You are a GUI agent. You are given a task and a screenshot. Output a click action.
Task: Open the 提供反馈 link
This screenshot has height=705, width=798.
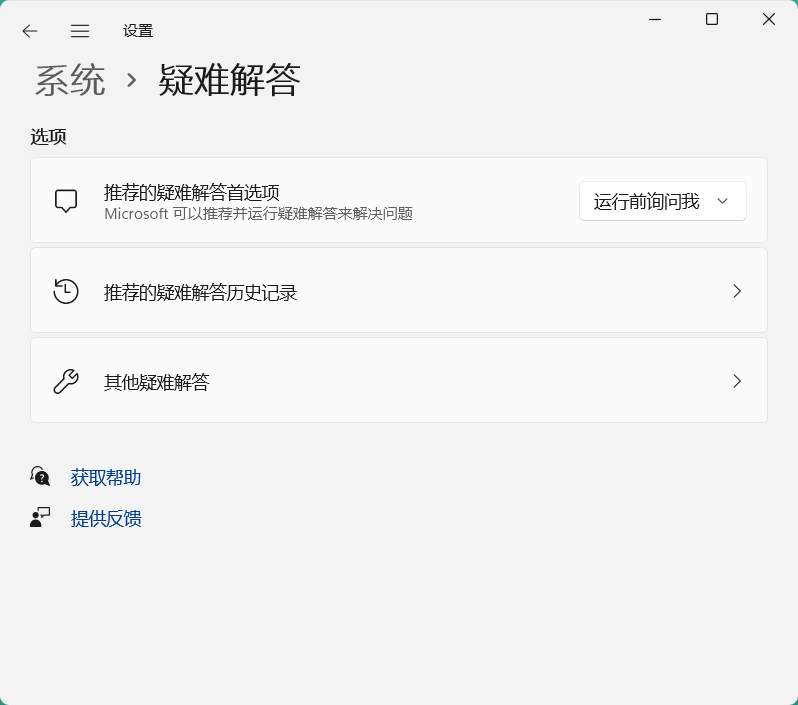click(106, 518)
